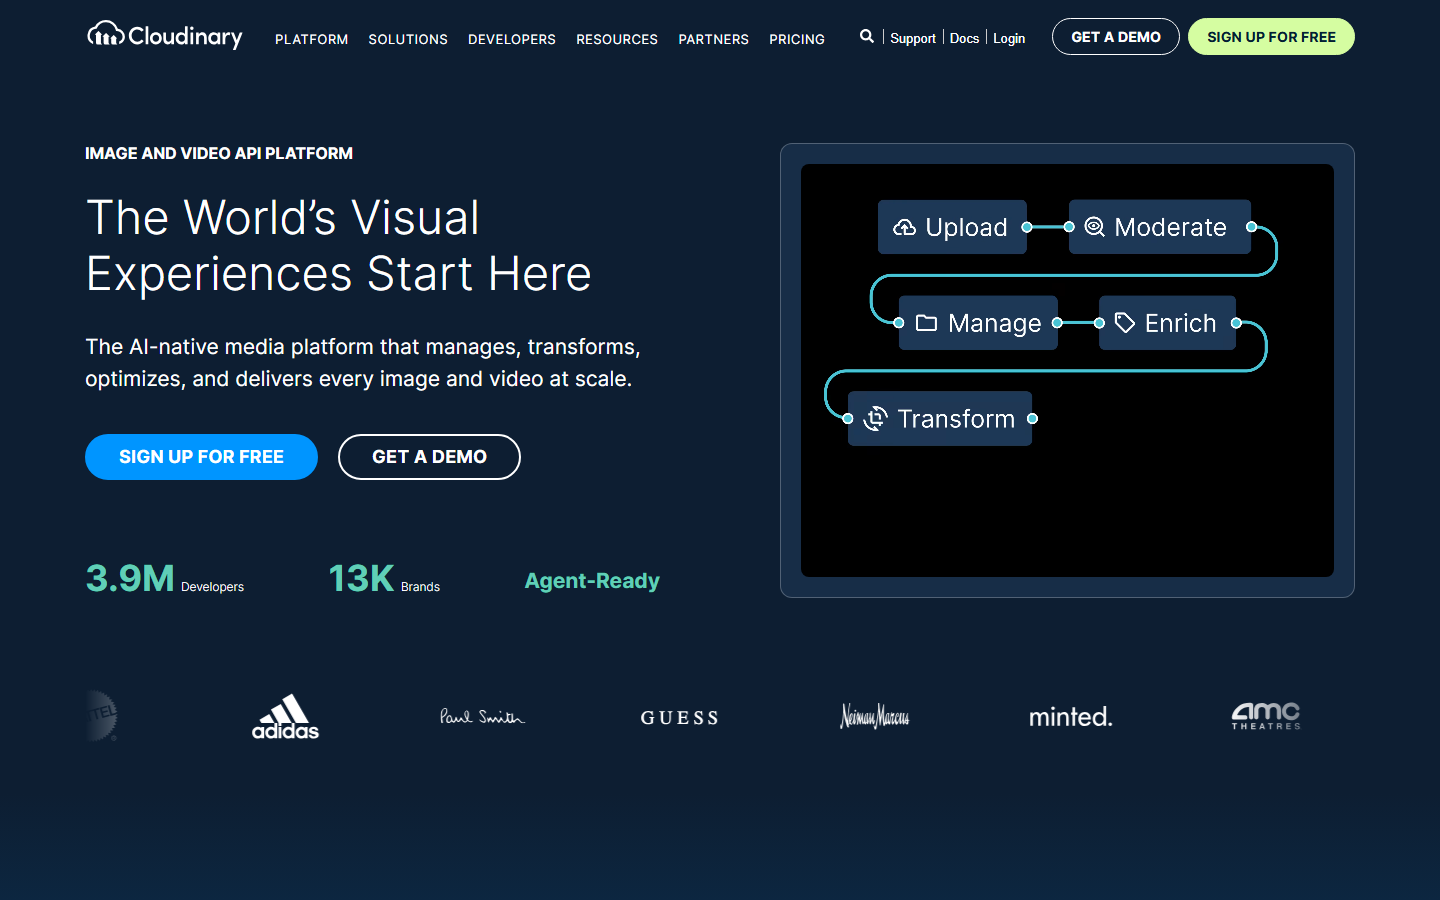The height and width of the screenshot is (900, 1440).
Task: Open the Support link
Action: [x=913, y=38]
